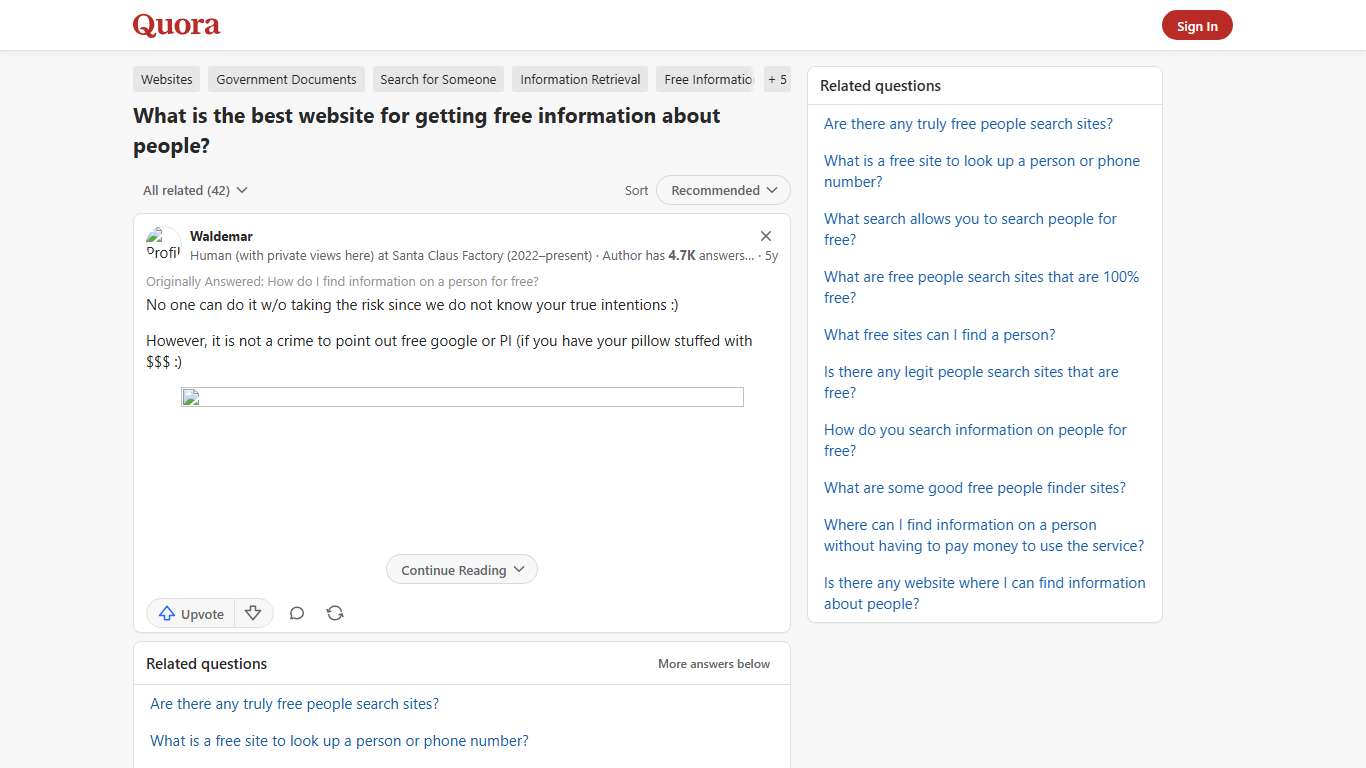The height and width of the screenshot is (768, 1366).
Task: Repost Waldemar's answer
Action: click(x=335, y=613)
